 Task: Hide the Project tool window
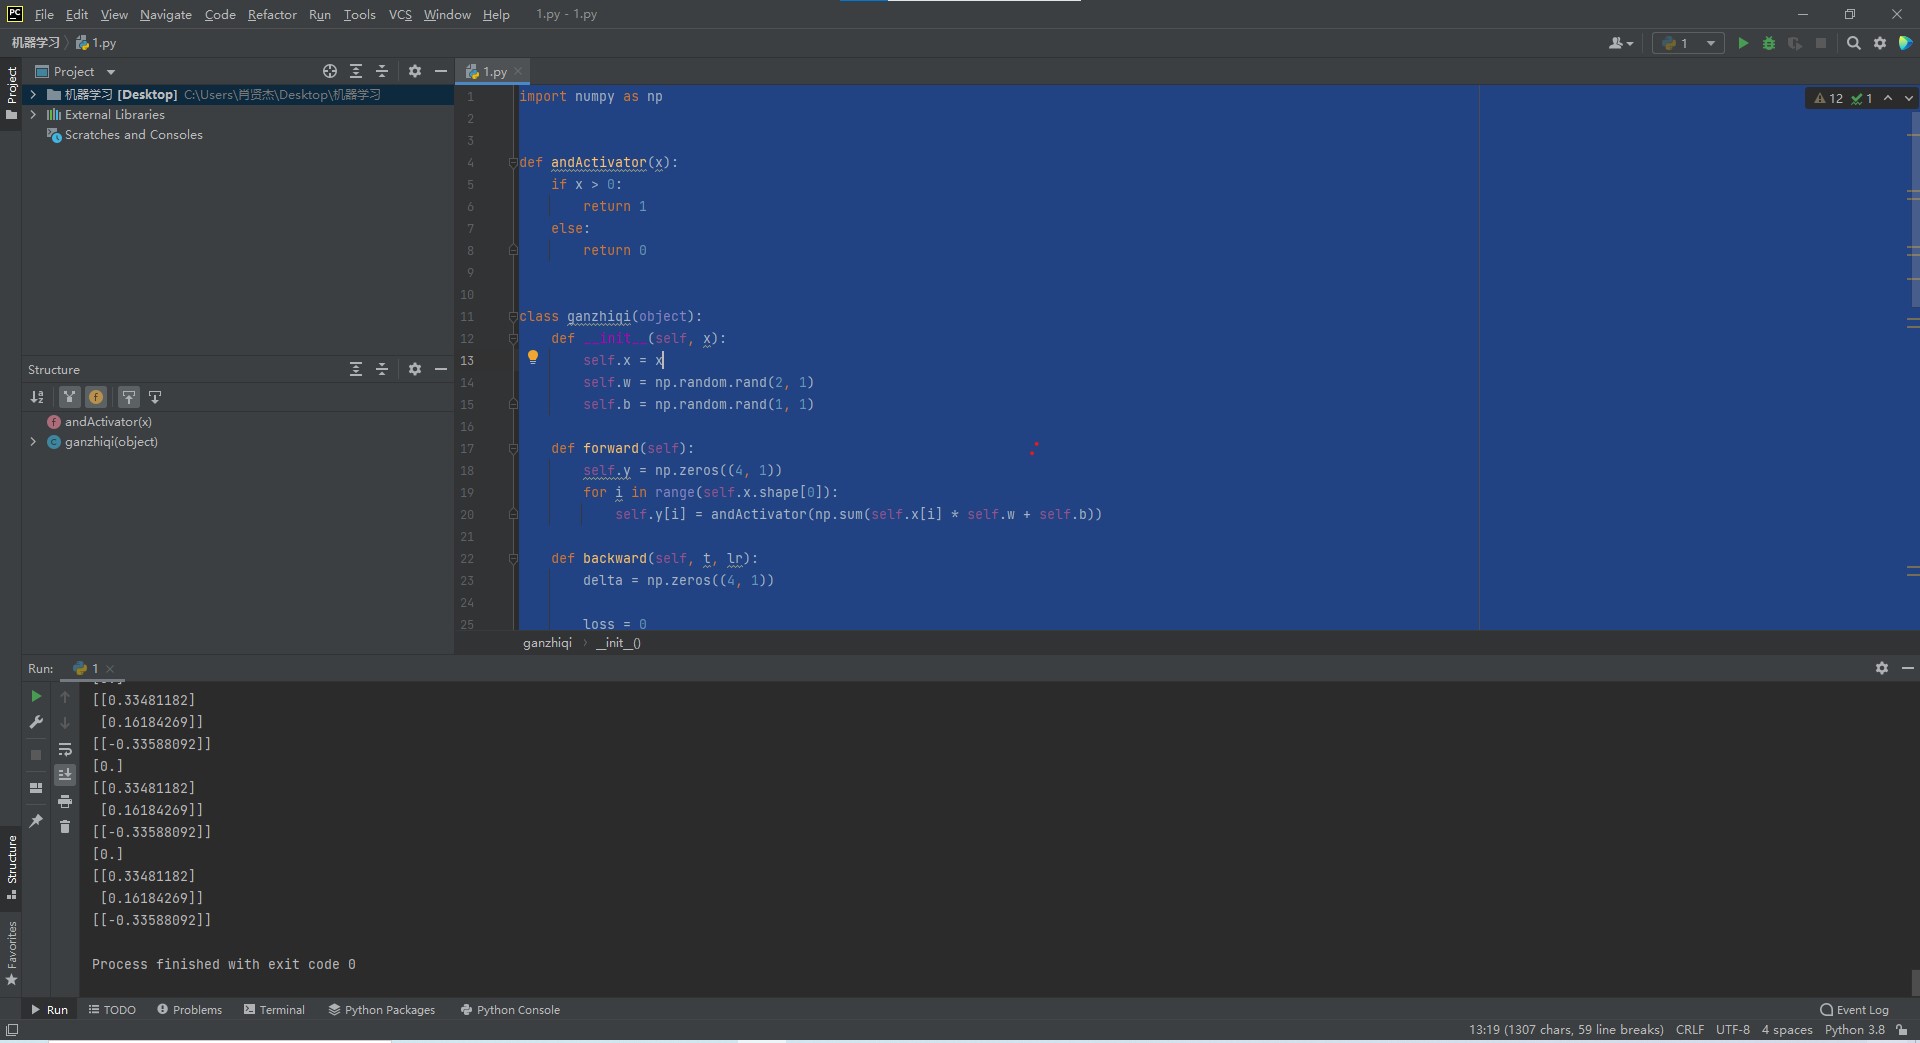point(441,71)
